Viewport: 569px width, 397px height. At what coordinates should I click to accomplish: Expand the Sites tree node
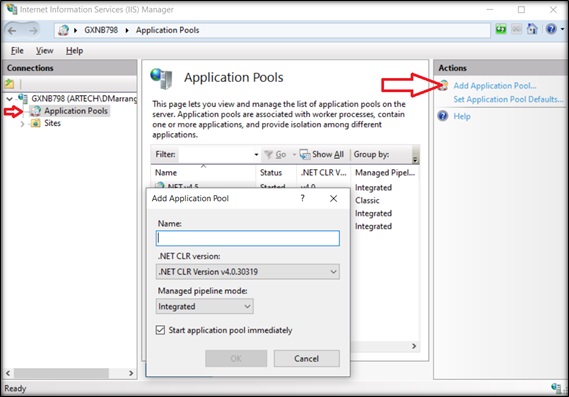(x=22, y=124)
